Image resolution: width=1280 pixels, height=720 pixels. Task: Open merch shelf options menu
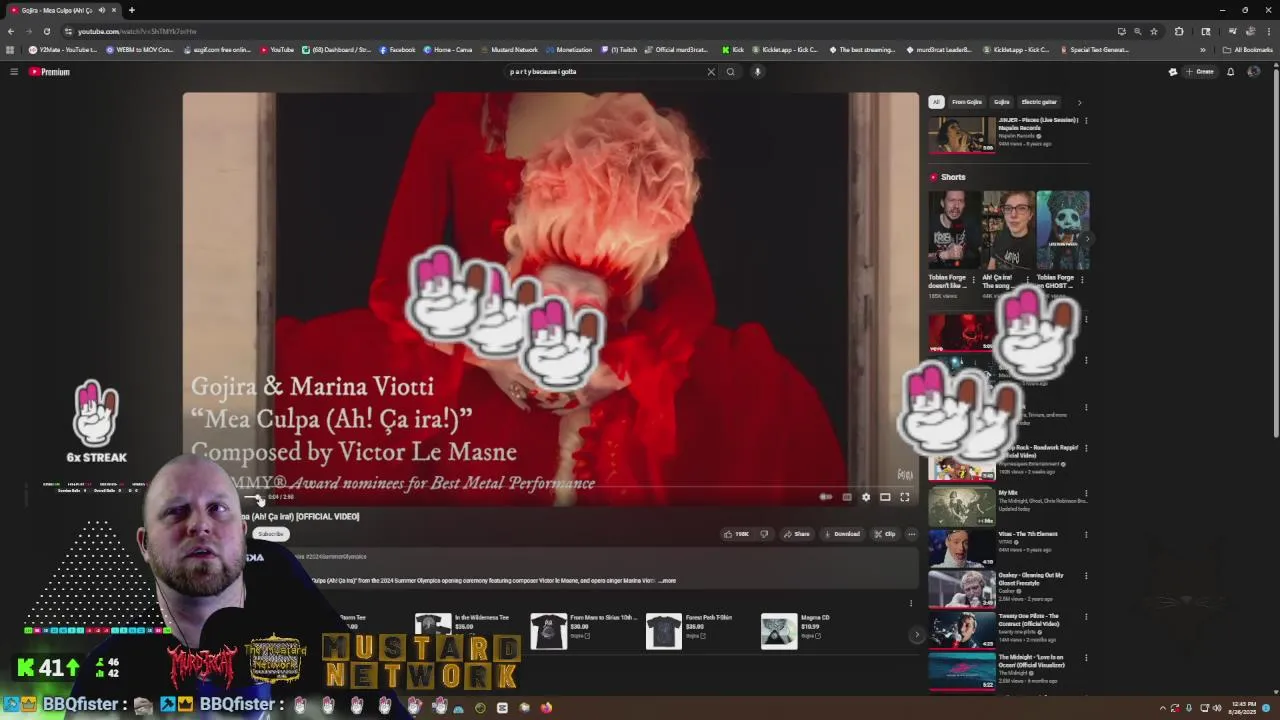click(910, 603)
